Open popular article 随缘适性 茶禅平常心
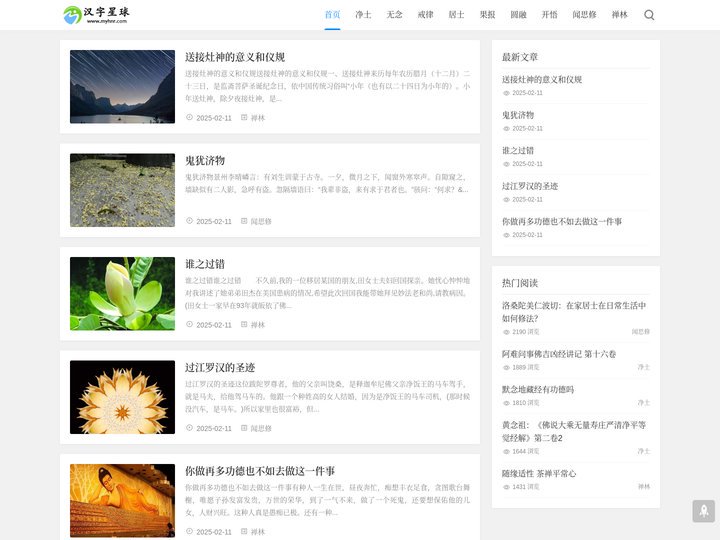This screenshot has width=720, height=540. pos(539,473)
